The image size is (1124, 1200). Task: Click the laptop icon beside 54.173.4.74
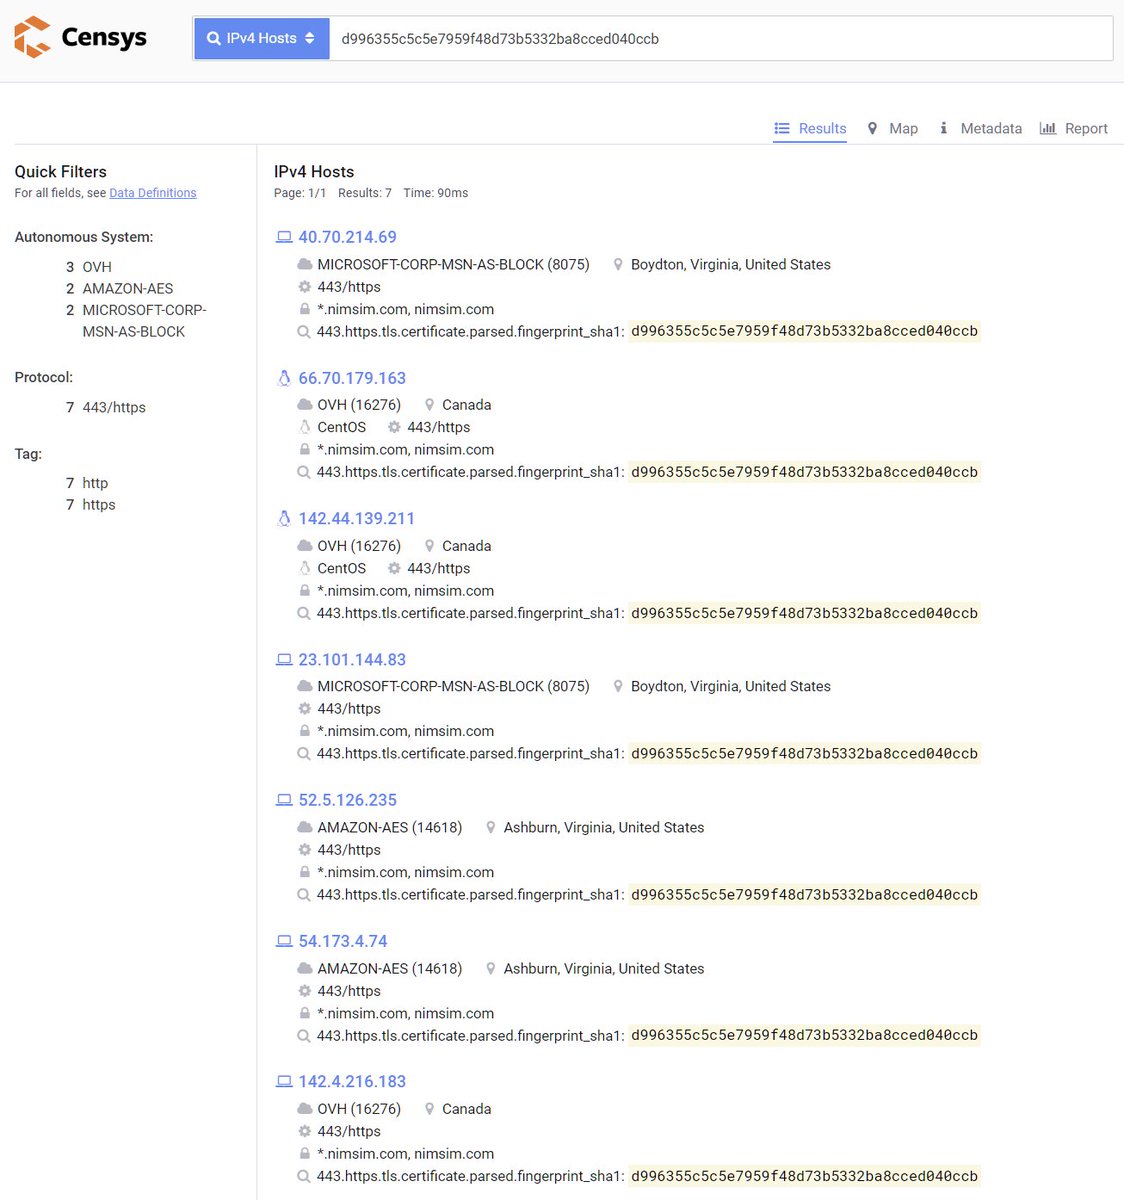point(284,941)
